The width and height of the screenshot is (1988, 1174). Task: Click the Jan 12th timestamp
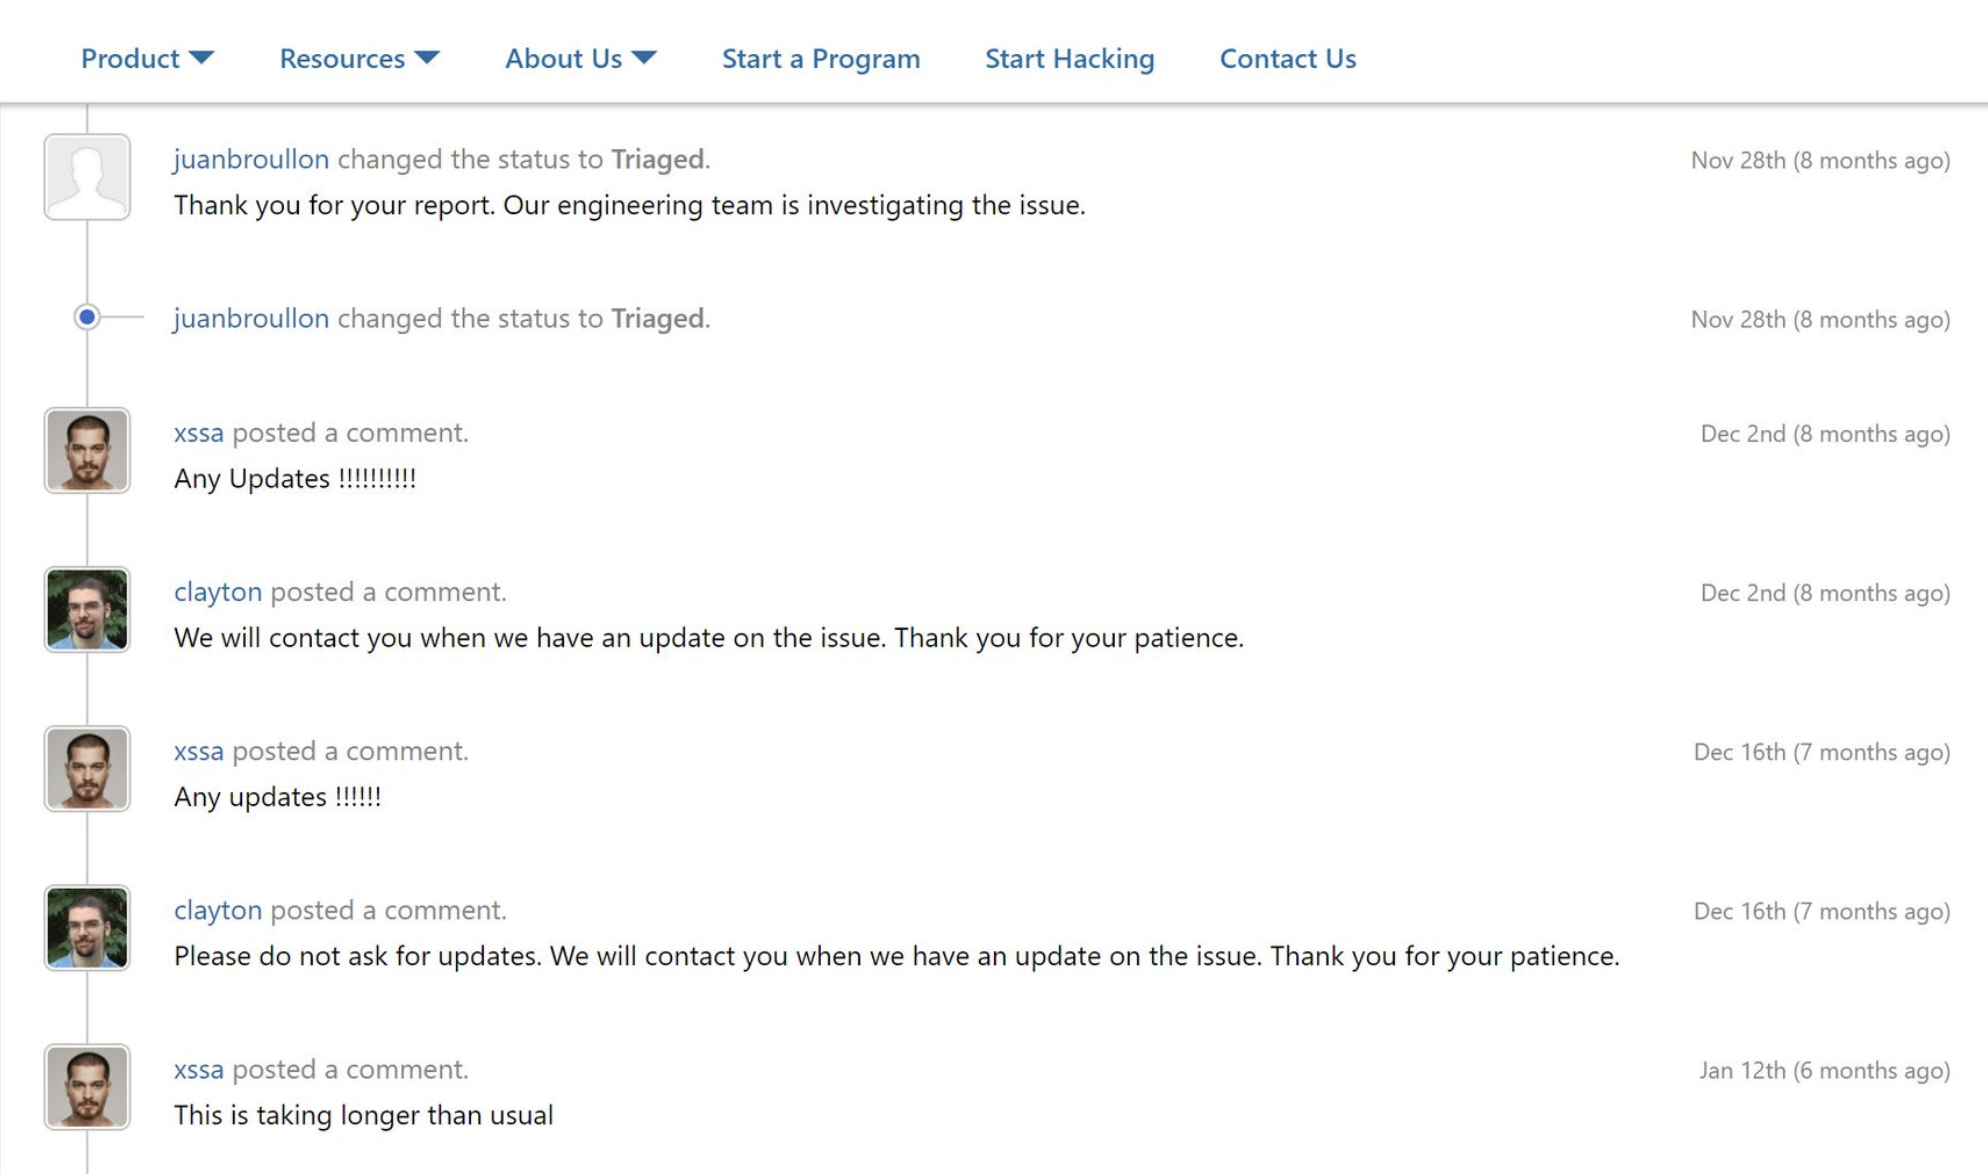click(1823, 1070)
